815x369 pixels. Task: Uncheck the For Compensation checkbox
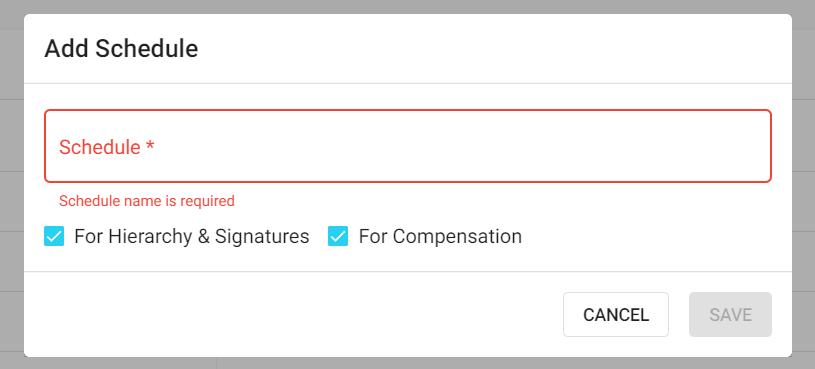338,236
